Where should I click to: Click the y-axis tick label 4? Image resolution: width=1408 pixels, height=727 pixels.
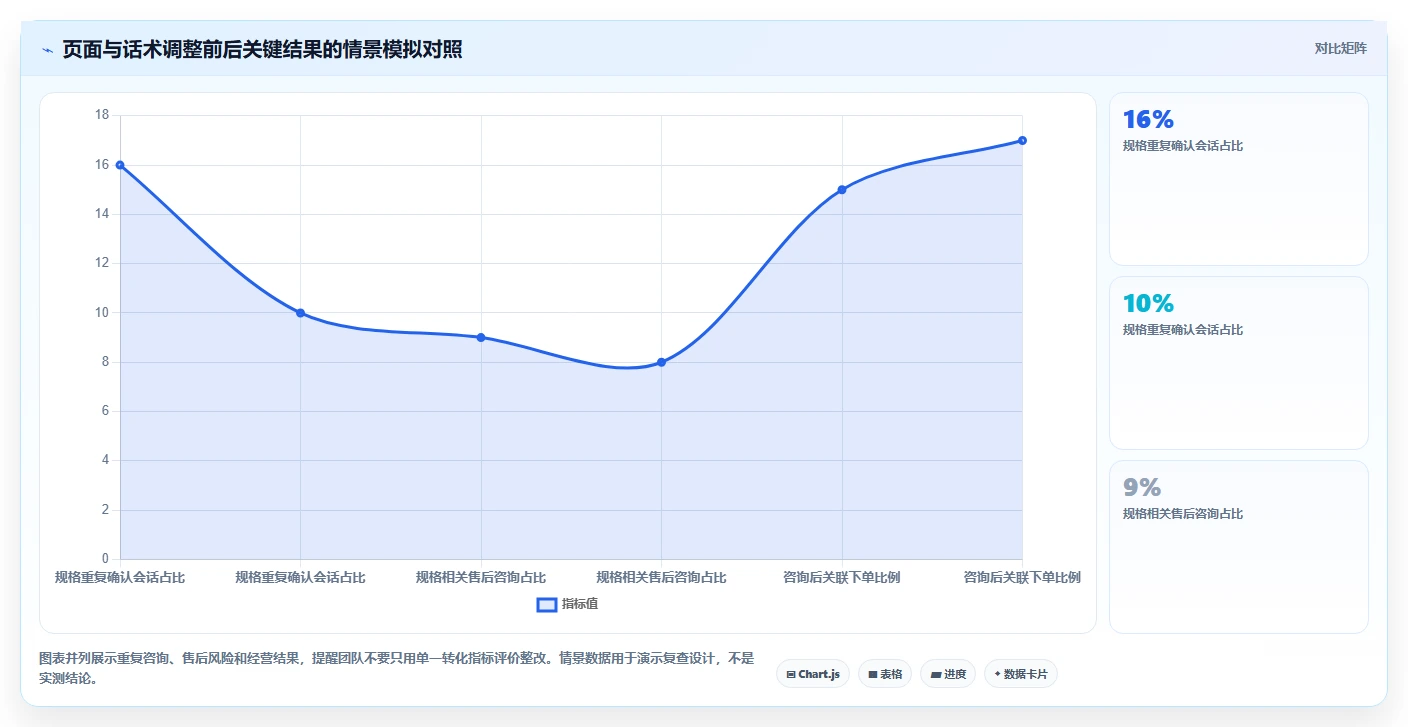click(104, 460)
